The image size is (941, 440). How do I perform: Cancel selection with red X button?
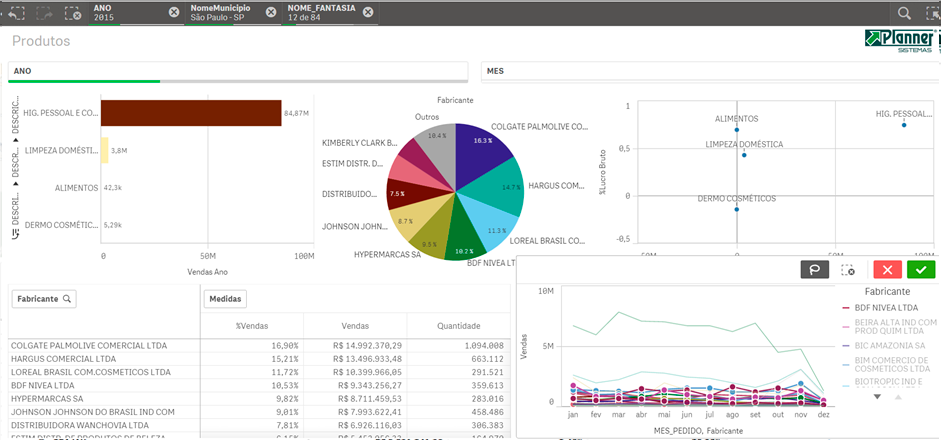pos(886,269)
